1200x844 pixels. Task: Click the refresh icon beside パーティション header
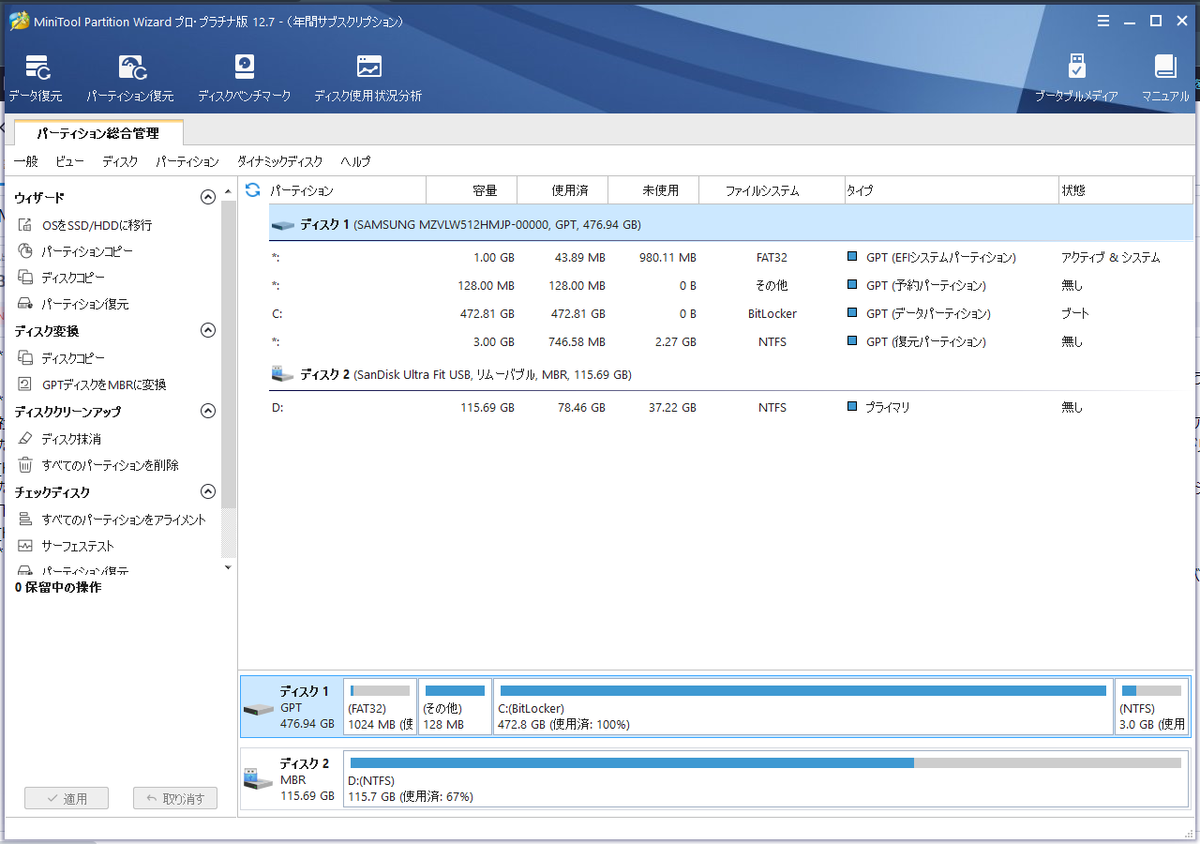(253, 190)
